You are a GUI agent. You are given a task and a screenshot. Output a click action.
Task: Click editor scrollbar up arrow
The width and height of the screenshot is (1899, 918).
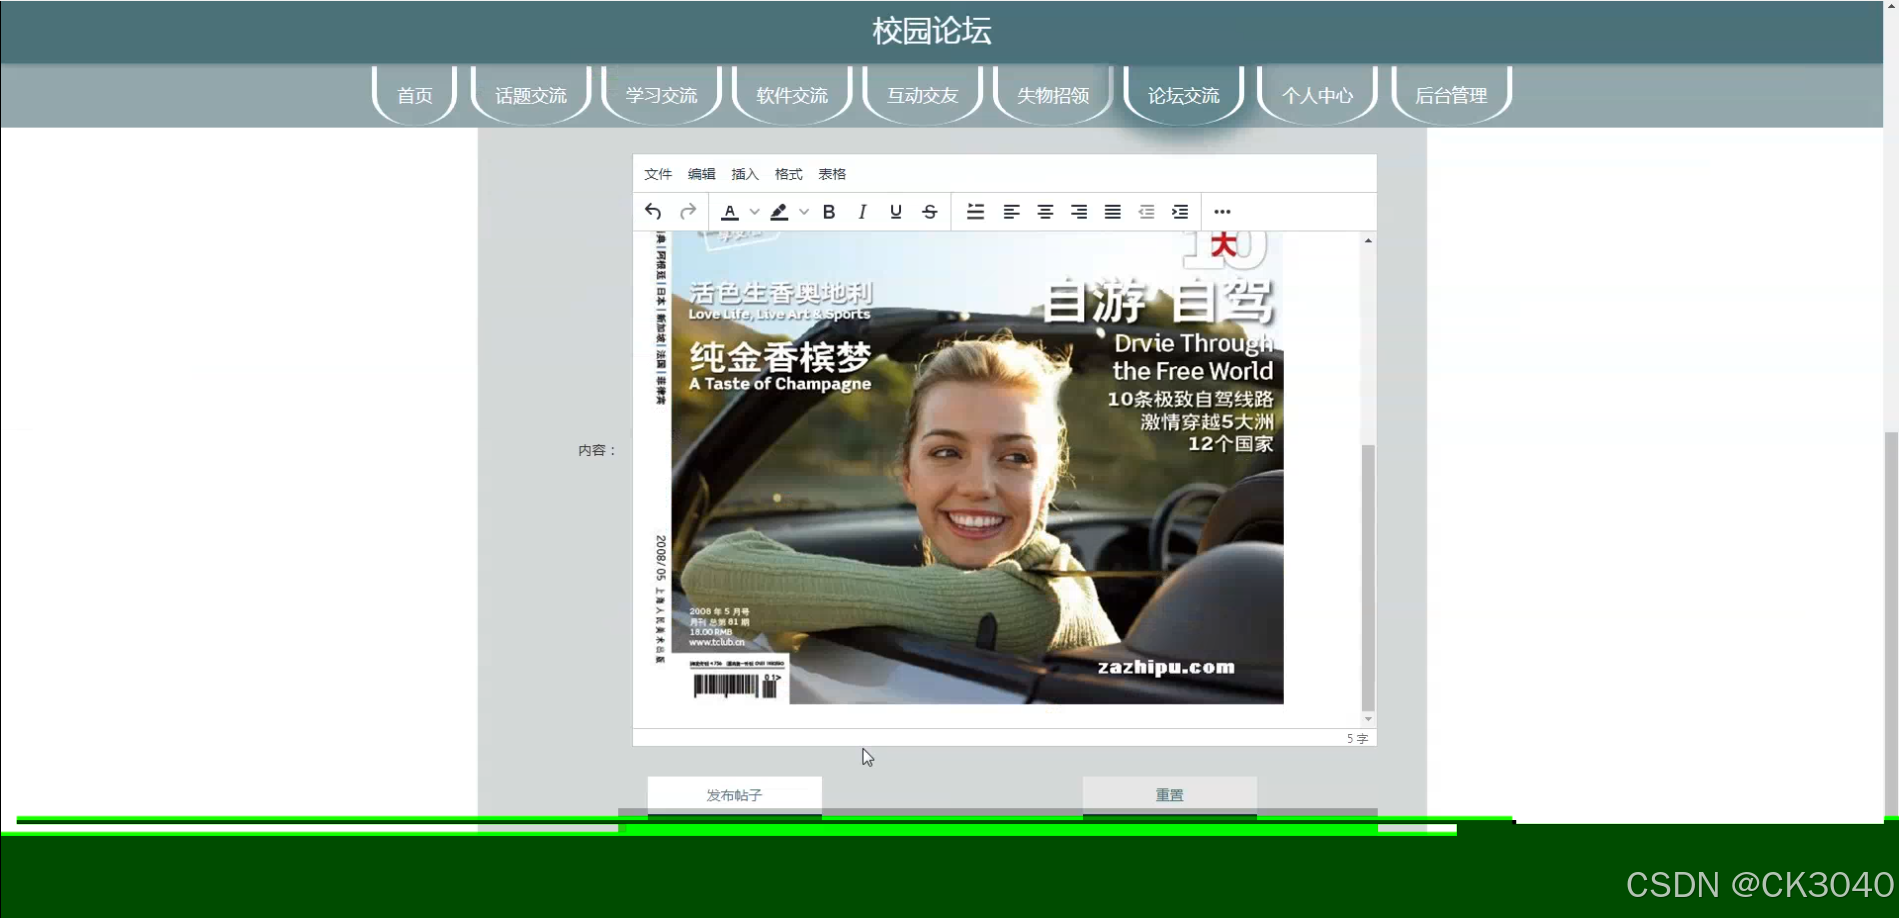(1368, 240)
